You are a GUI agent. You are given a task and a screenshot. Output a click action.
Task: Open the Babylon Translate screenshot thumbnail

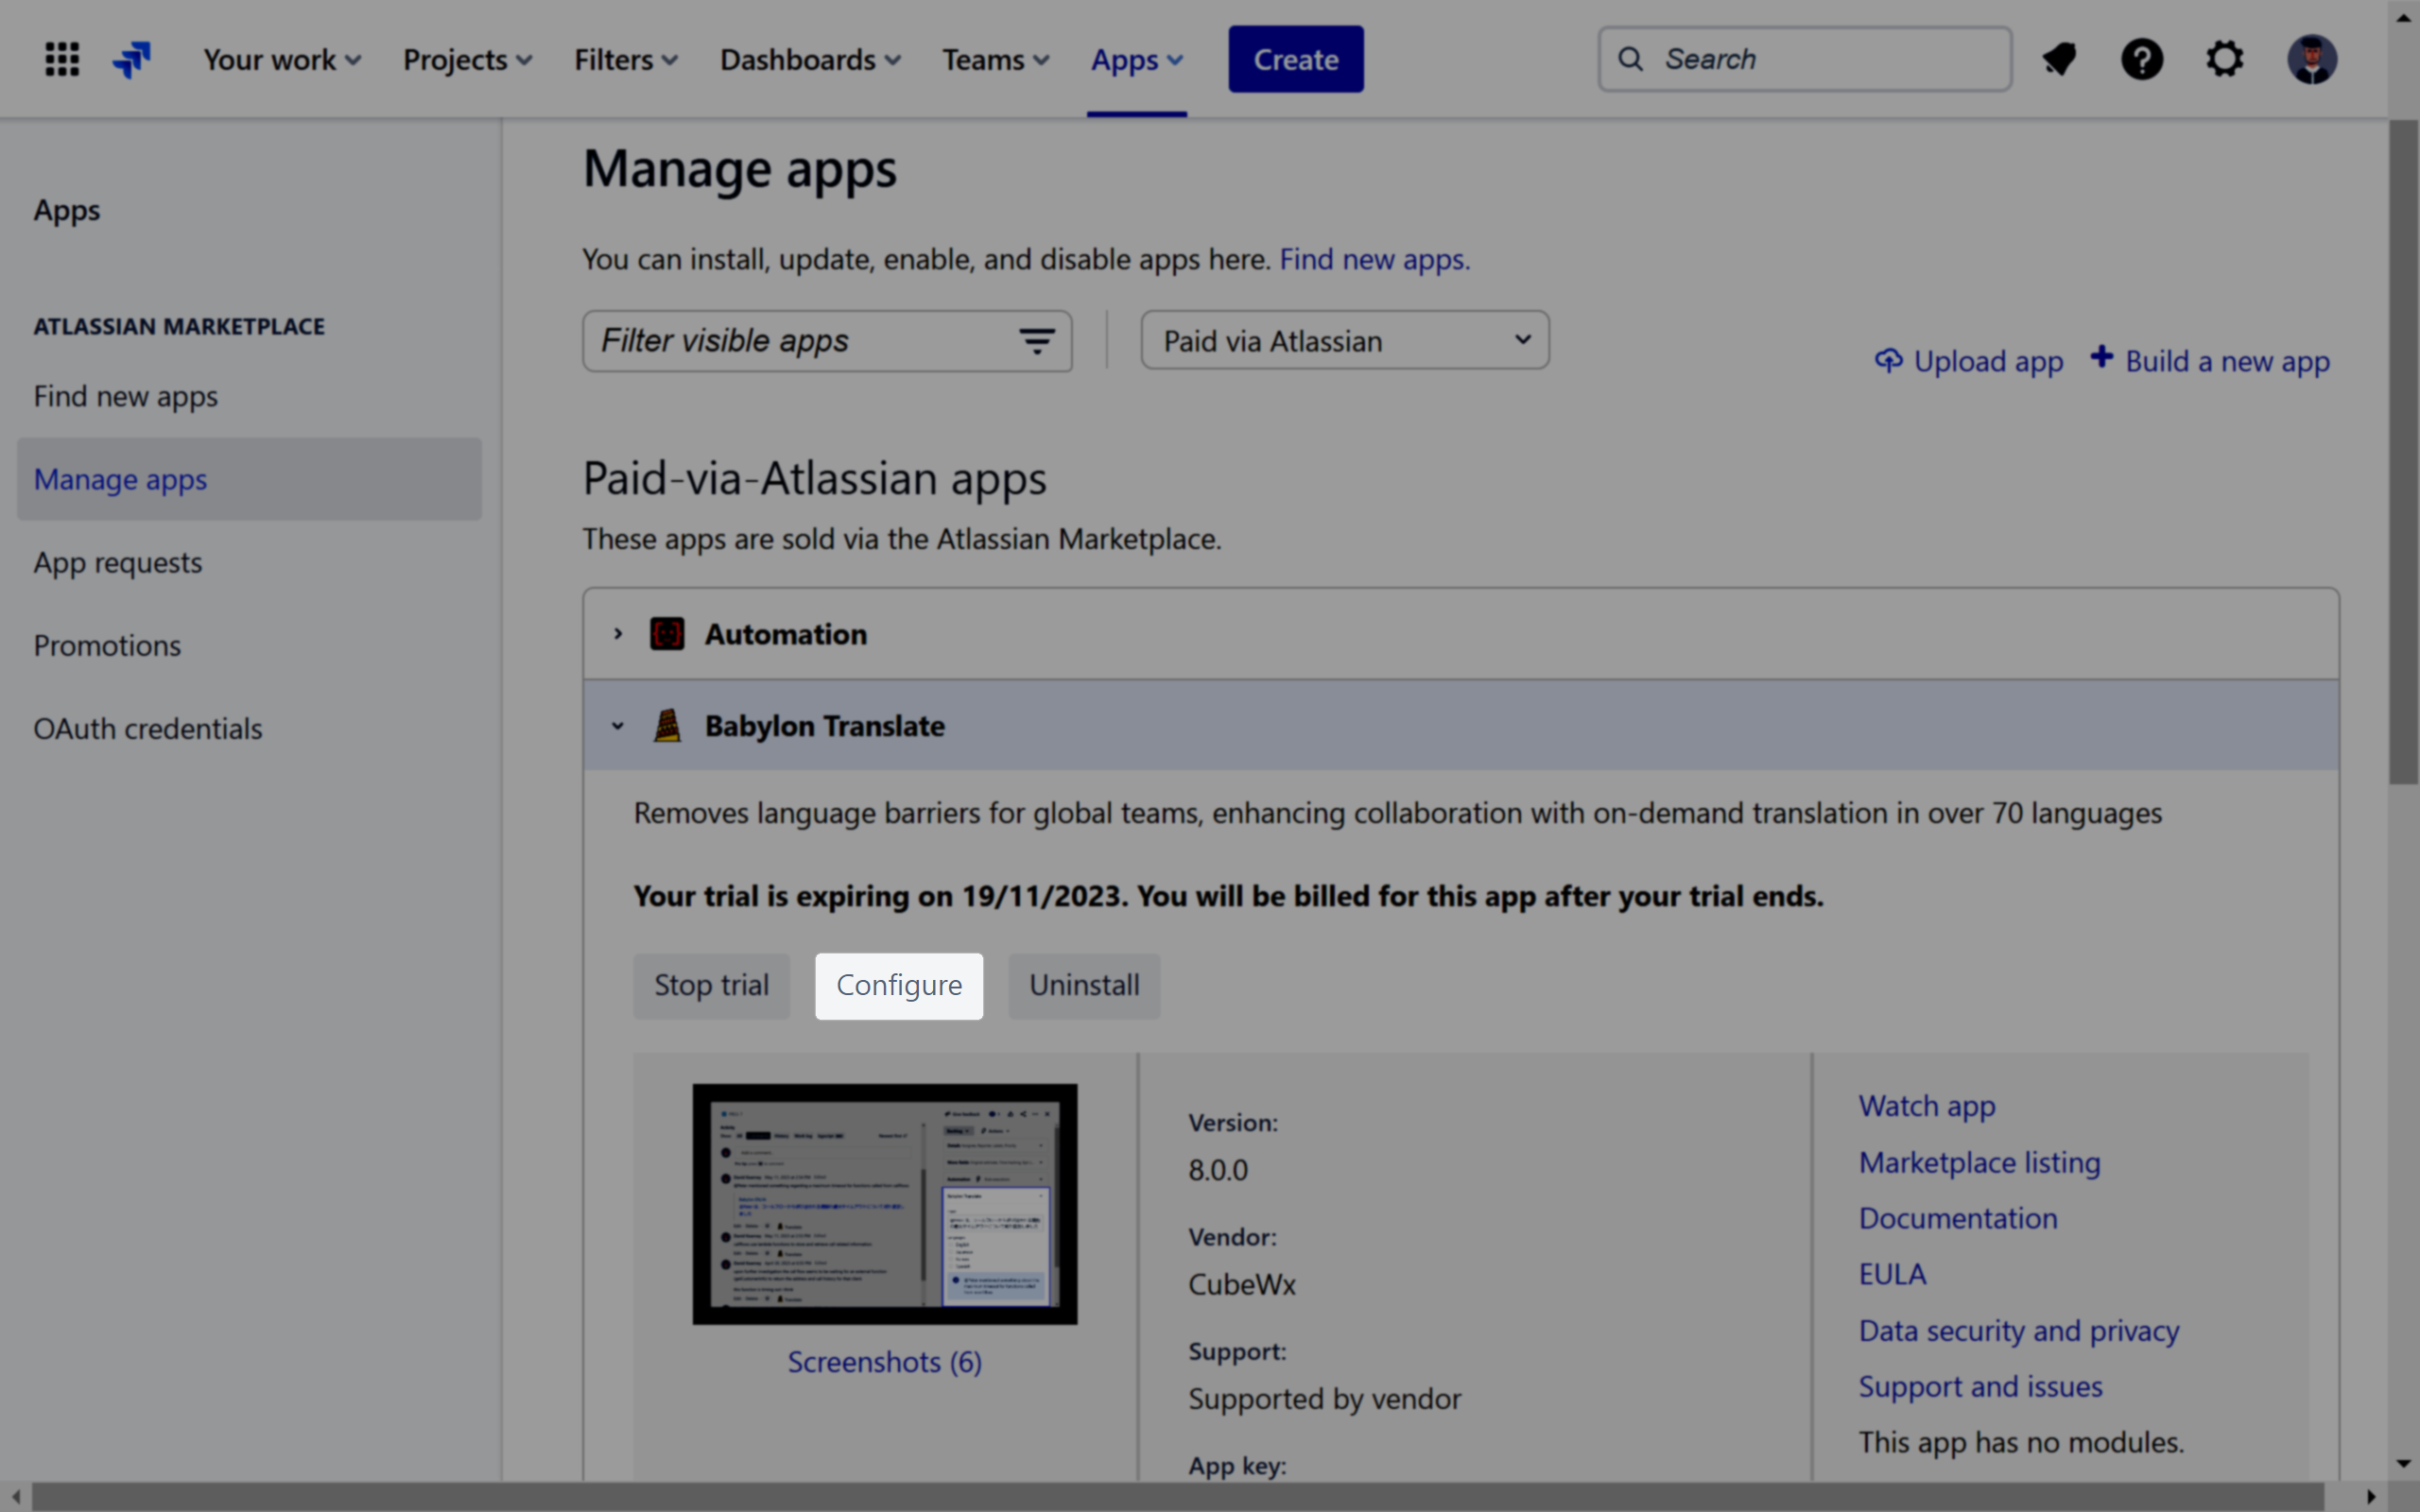(885, 1204)
